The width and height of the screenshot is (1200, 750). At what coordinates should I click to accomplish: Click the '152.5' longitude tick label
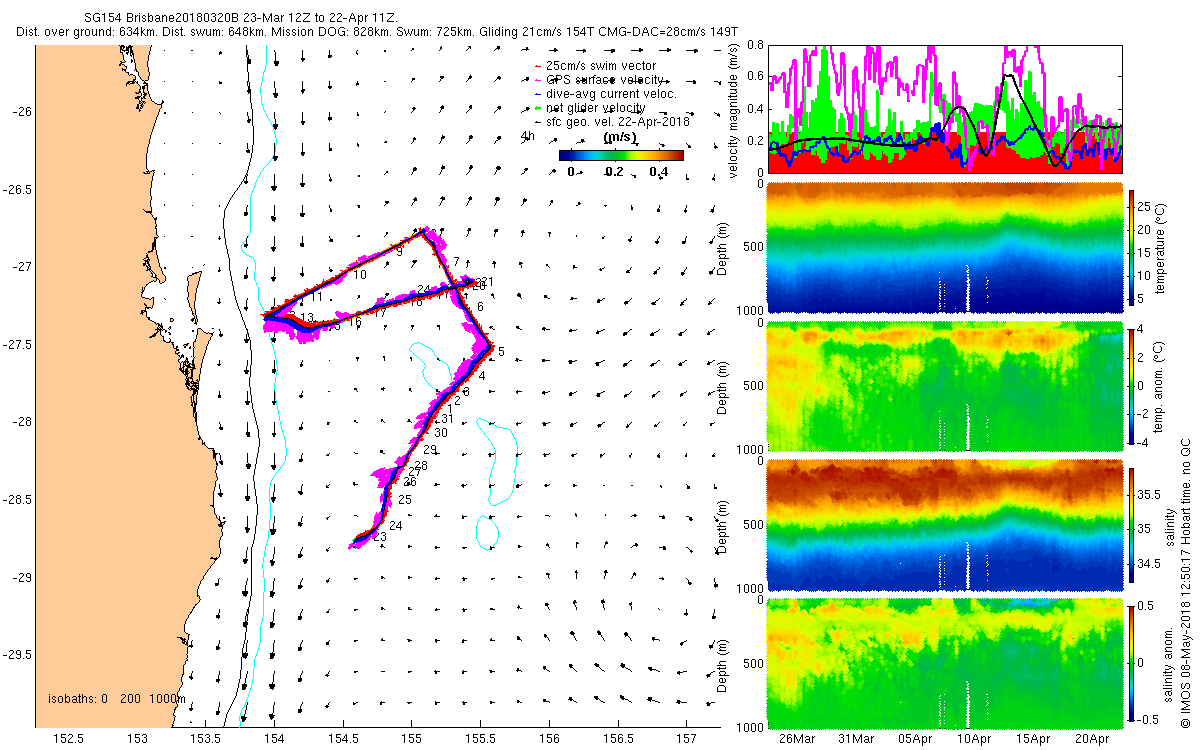(x=68, y=739)
